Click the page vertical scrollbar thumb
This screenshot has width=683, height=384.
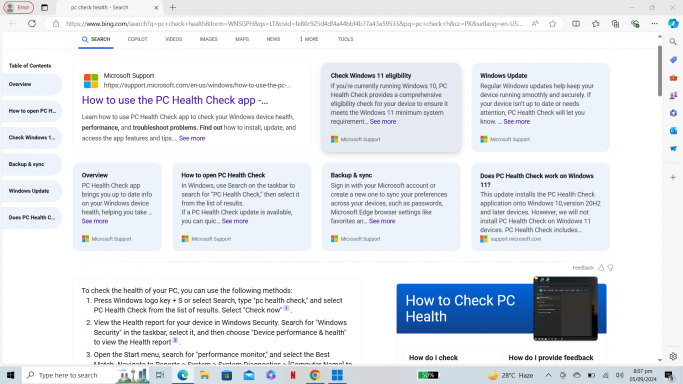click(659, 70)
